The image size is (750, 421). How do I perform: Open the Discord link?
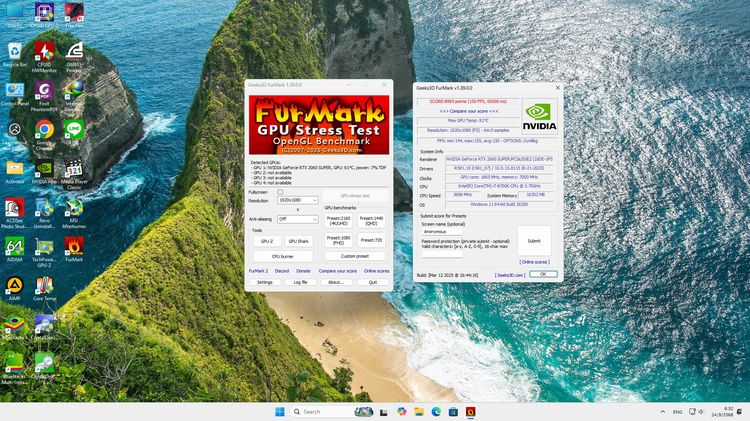(x=282, y=271)
